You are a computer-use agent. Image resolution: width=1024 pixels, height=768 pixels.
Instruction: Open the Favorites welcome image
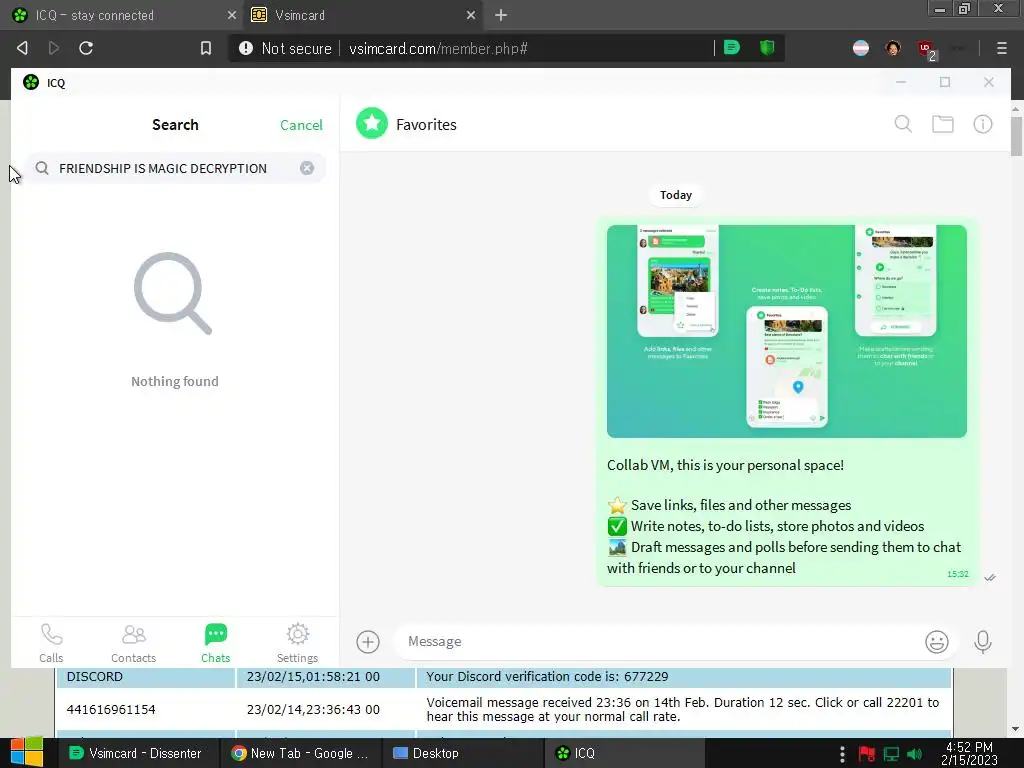click(x=786, y=331)
